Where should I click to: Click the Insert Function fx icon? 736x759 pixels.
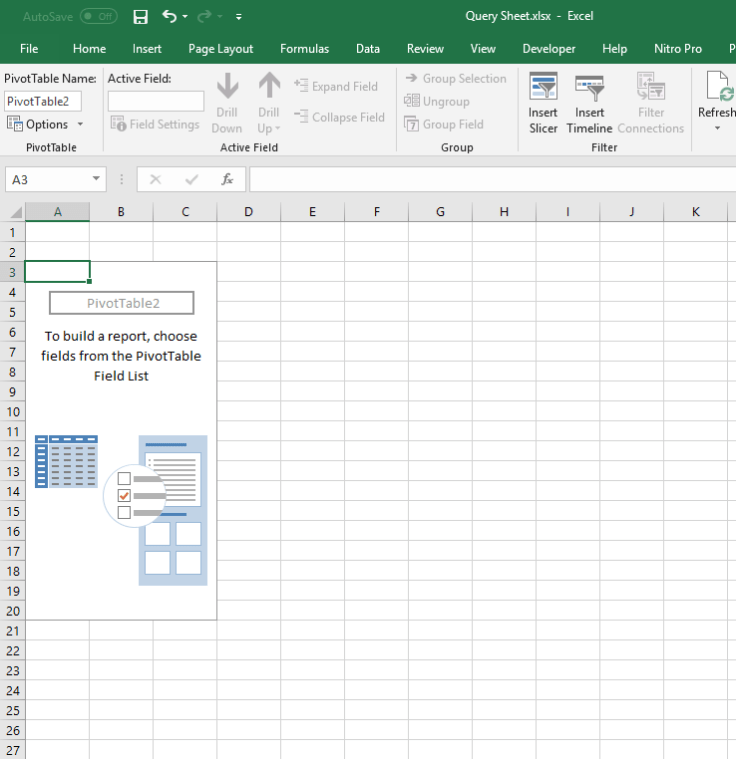pyautogui.click(x=227, y=179)
